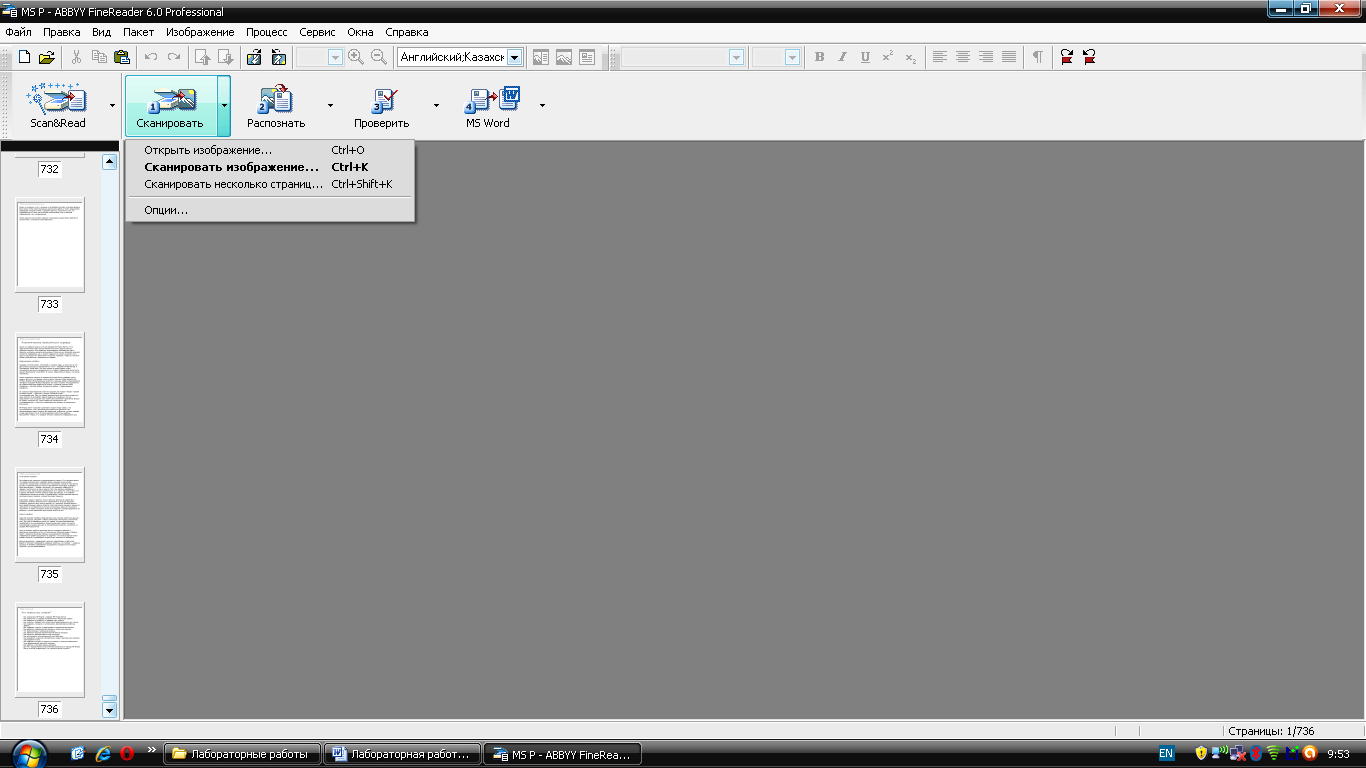Open the Справка menu
The height and width of the screenshot is (768, 1366).
[407, 32]
